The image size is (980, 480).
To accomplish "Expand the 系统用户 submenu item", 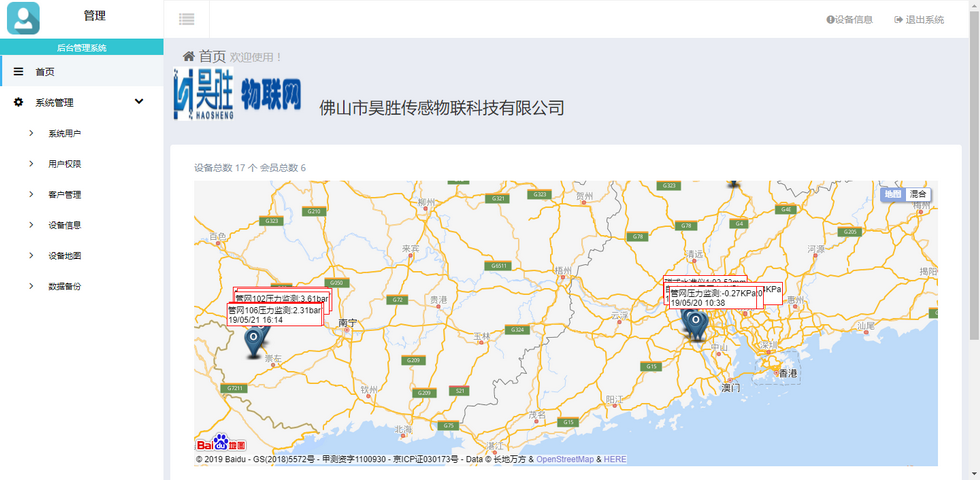I will pyautogui.click(x=65, y=133).
